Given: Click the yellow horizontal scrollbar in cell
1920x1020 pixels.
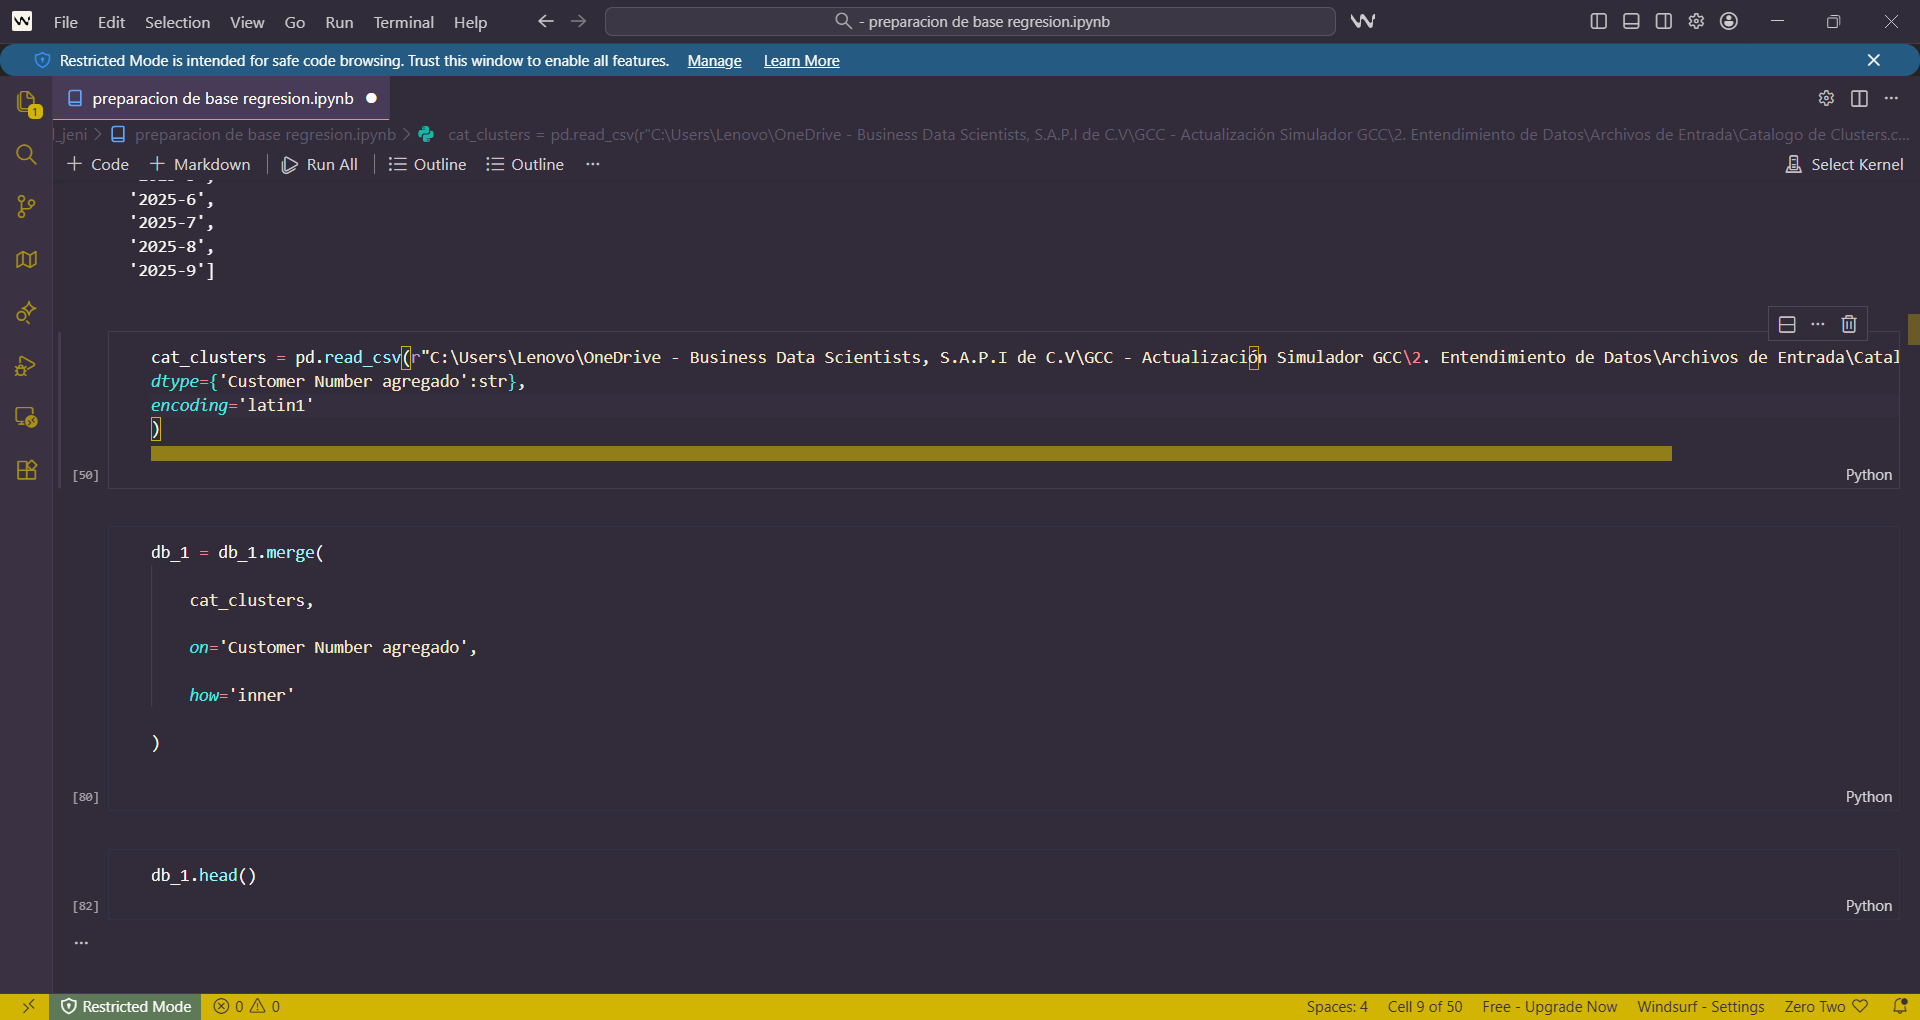Looking at the screenshot, I should [x=910, y=454].
